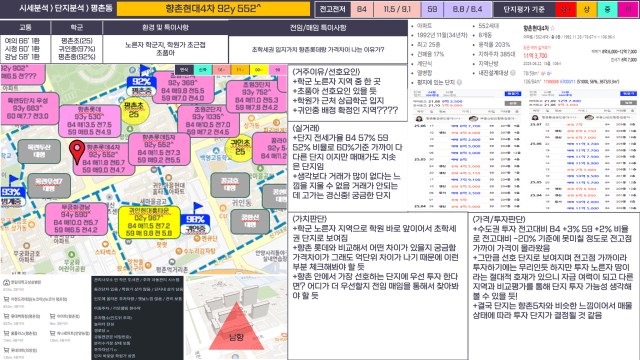The width and height of the screenshot is (640, 360).
Task: Click the dark legend chip on the map
Action: pyautogui.click(x=184, y=70)
